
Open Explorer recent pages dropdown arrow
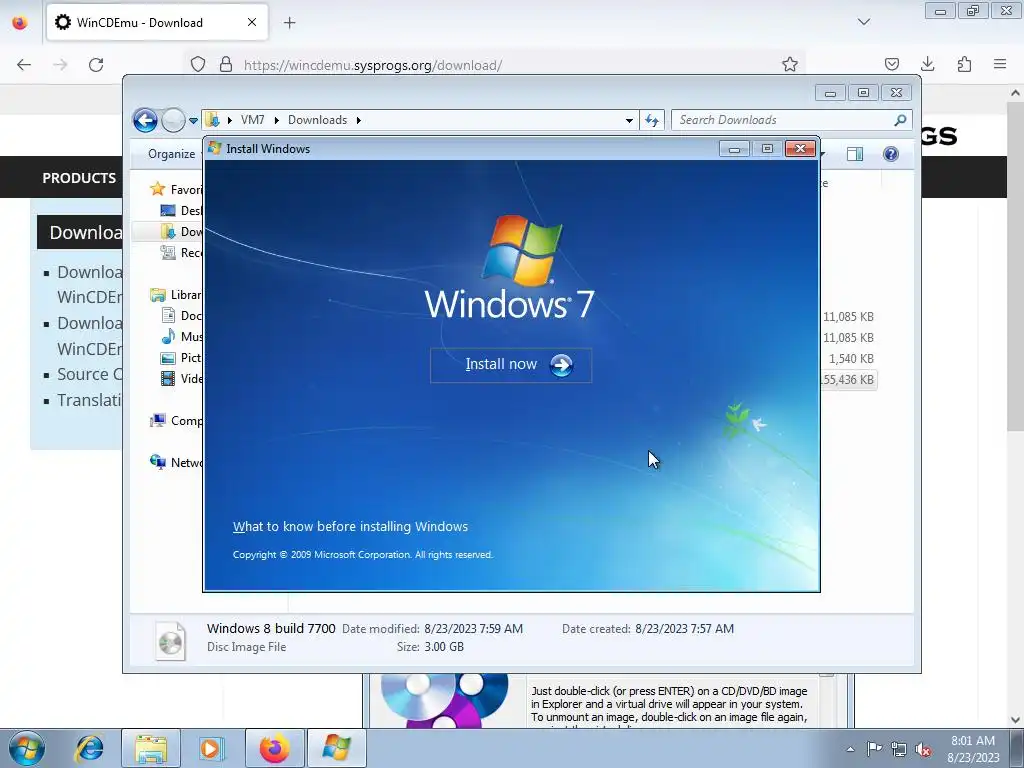click(x=193, y=120)
